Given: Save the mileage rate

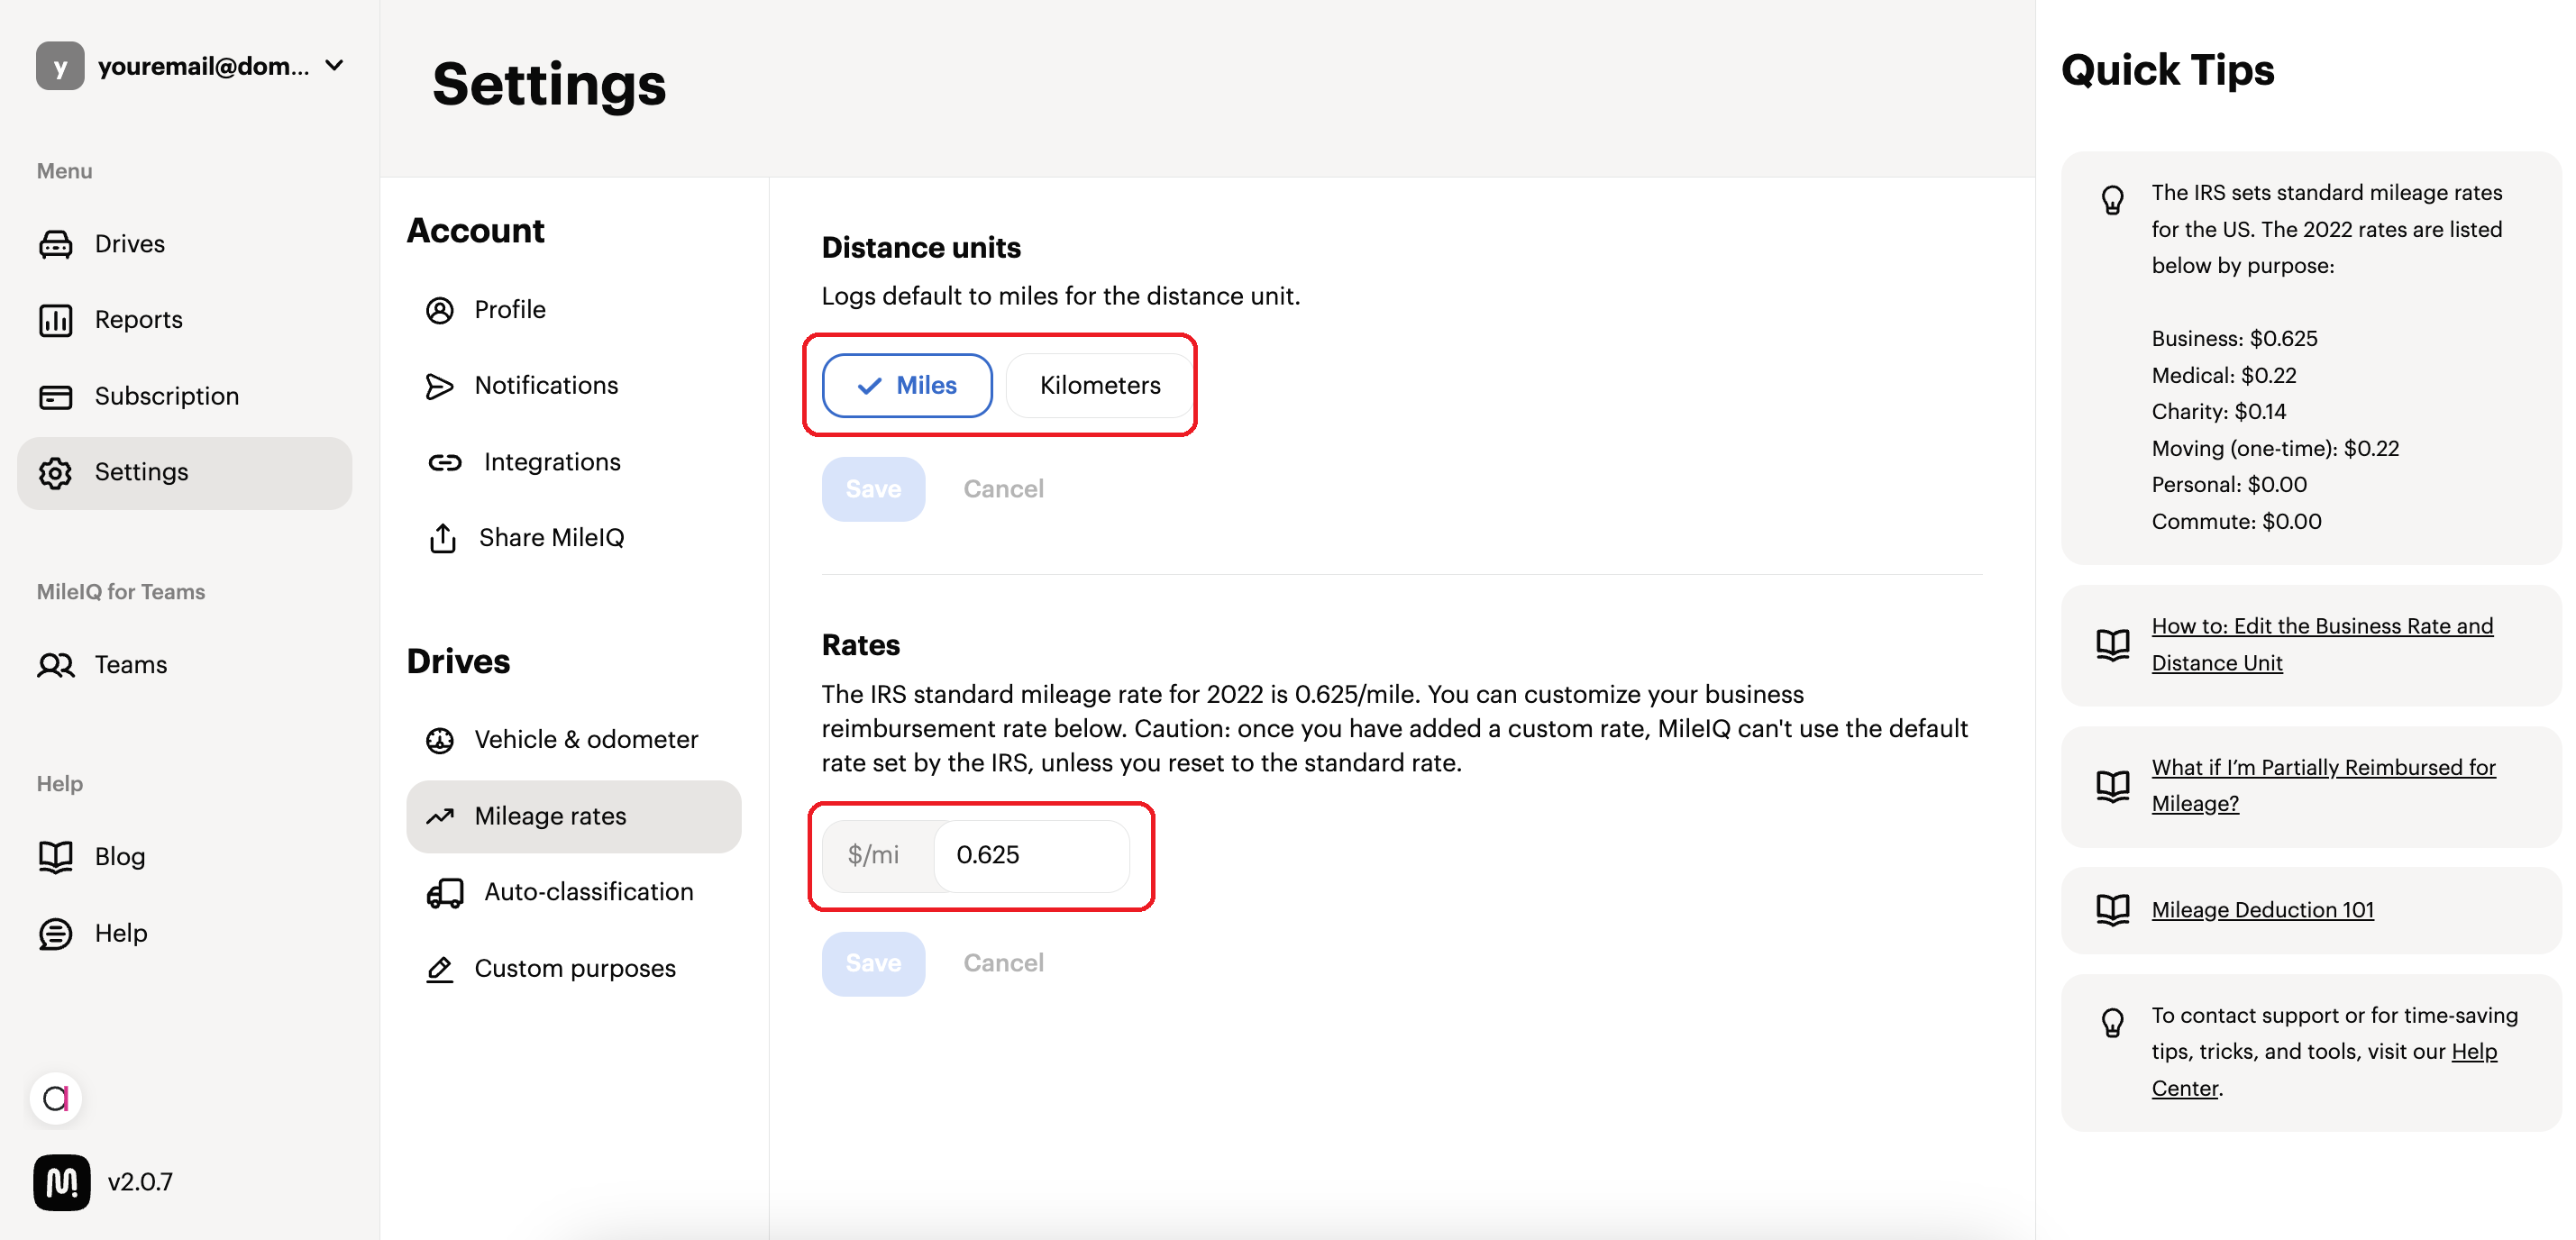Looking at the screenshot, I should point(873,963).
